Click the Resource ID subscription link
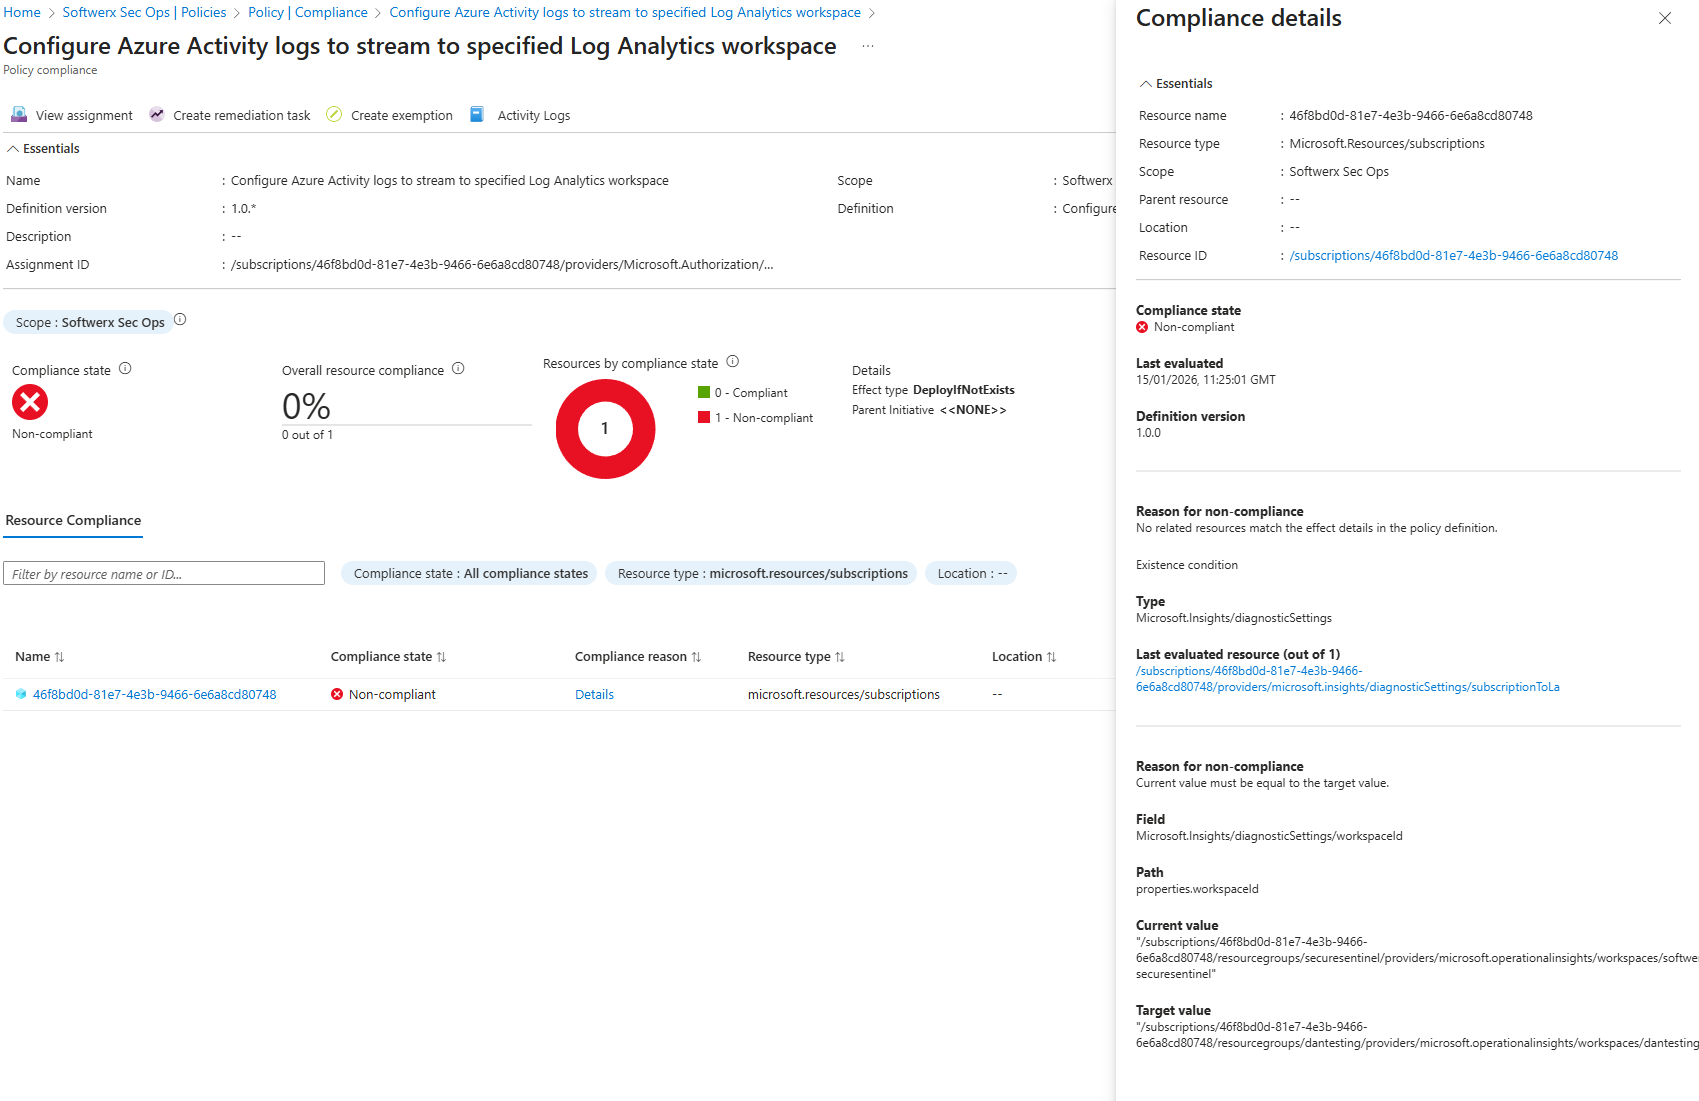The height and width of the screenshot is (1101, 1699). coord(1453,256)
